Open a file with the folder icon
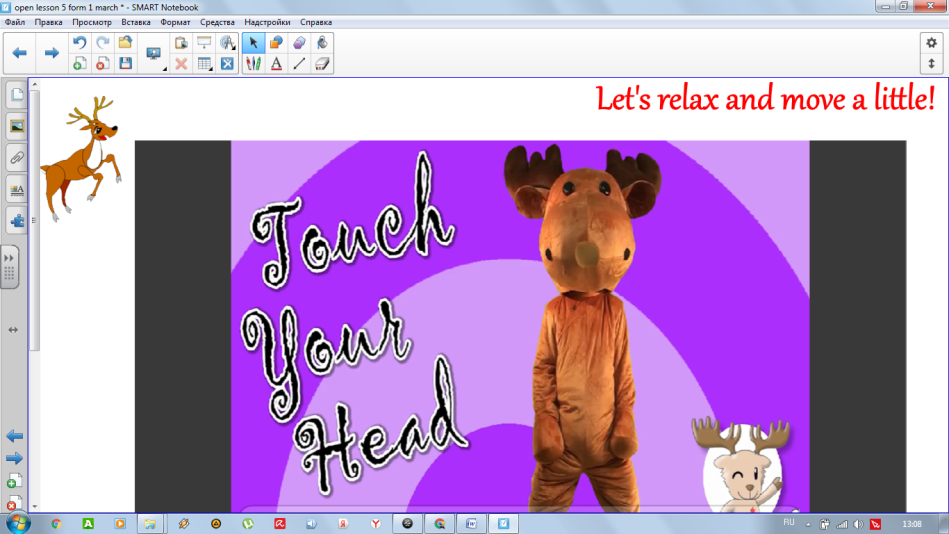 tap(125, 42)
